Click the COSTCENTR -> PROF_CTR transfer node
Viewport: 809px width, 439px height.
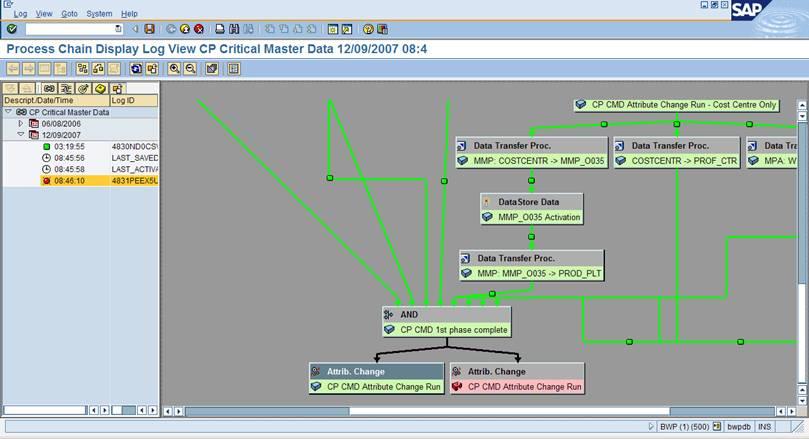tap(677, 153)
